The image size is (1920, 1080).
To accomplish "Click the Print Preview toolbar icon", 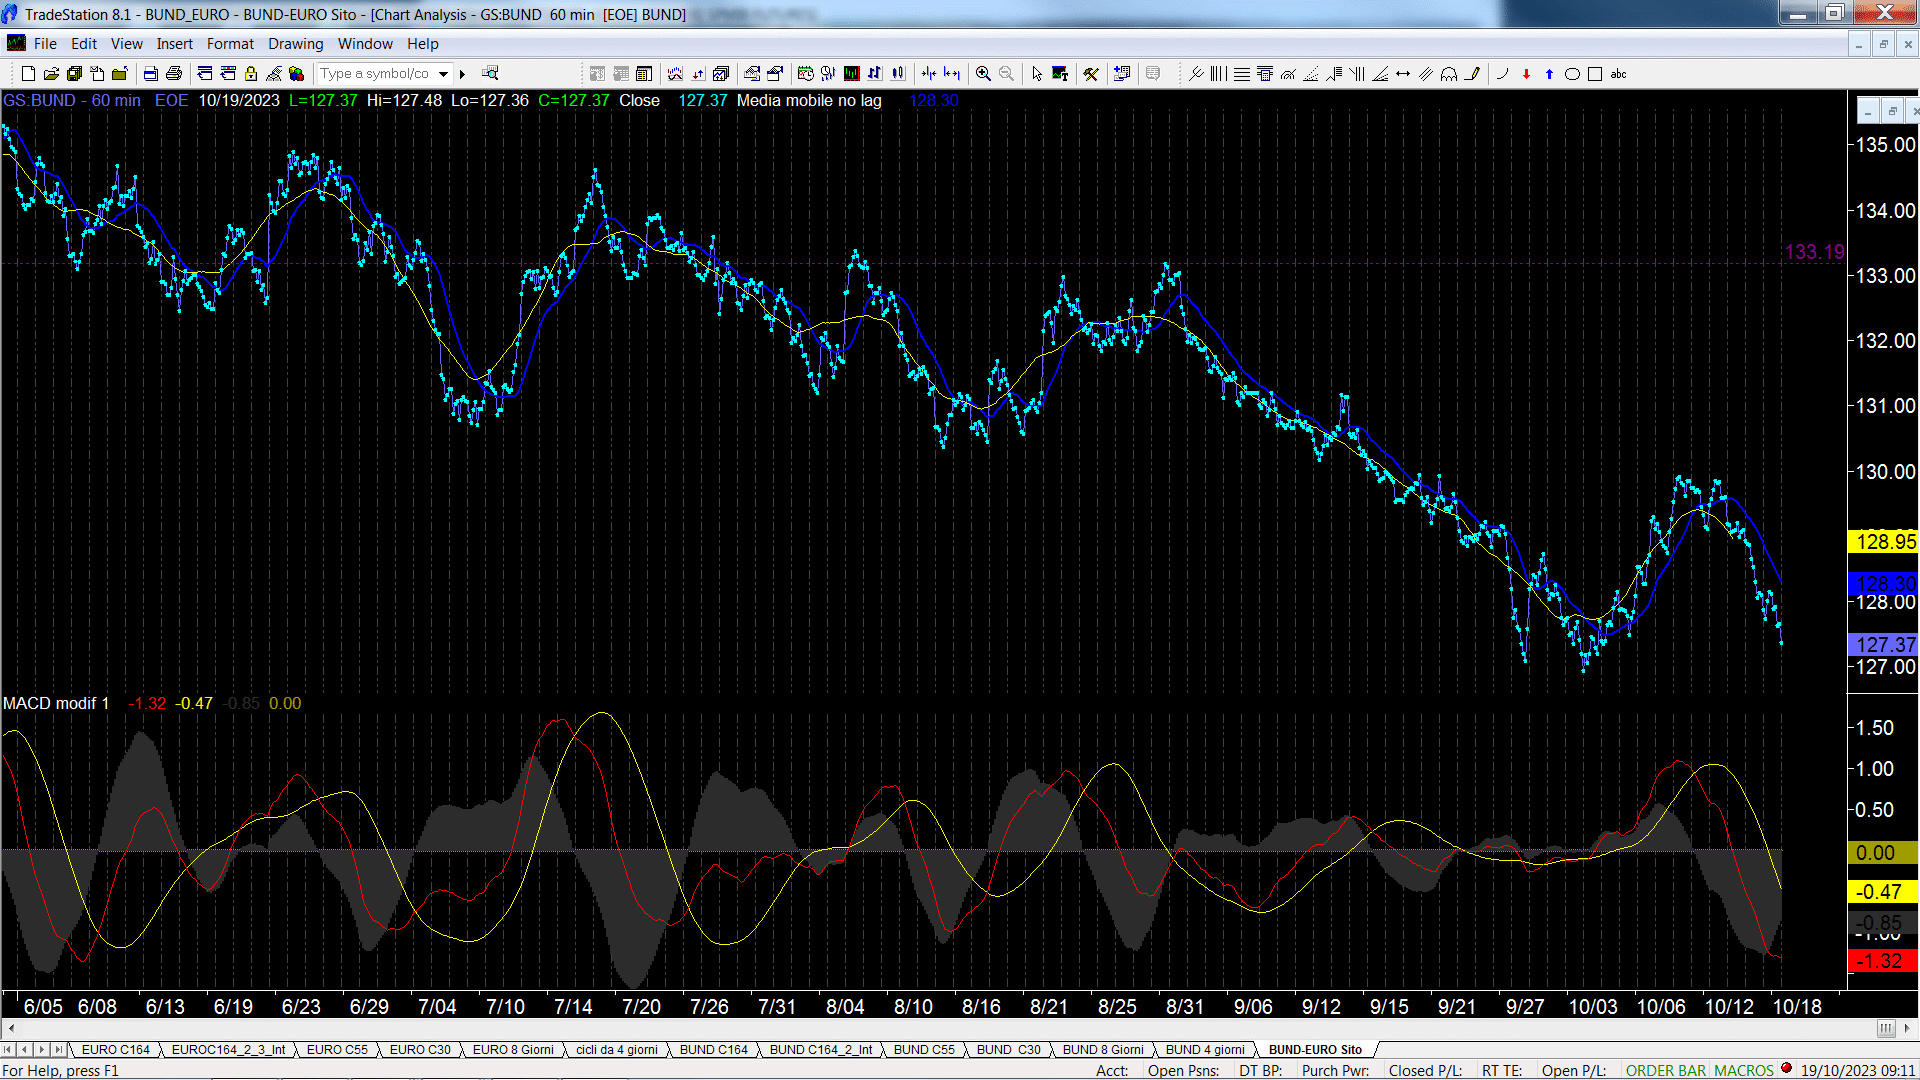I will point(150,74).
